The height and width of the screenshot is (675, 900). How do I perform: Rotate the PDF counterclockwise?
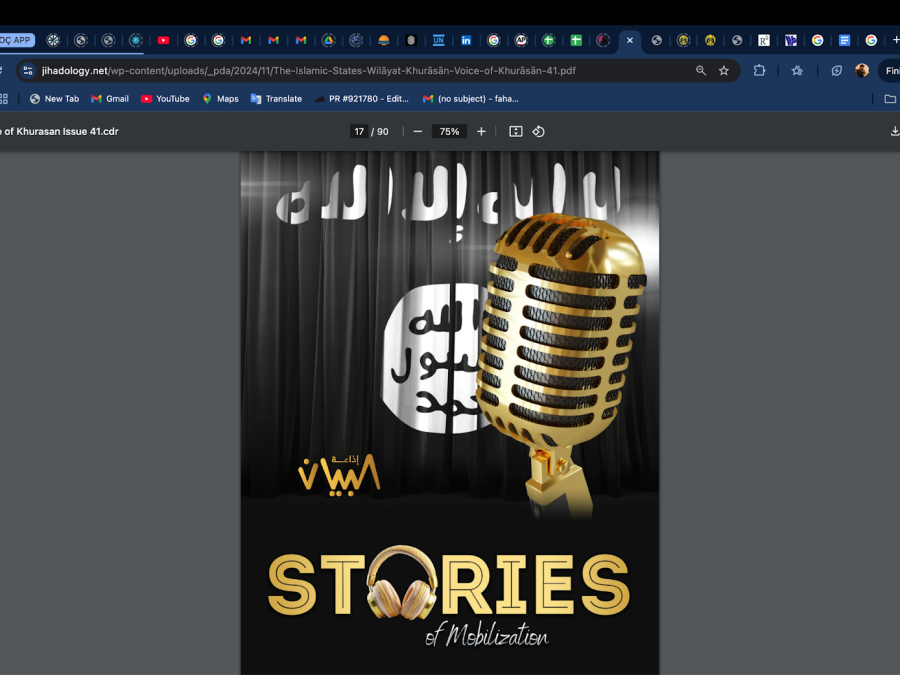pos(538,131)
